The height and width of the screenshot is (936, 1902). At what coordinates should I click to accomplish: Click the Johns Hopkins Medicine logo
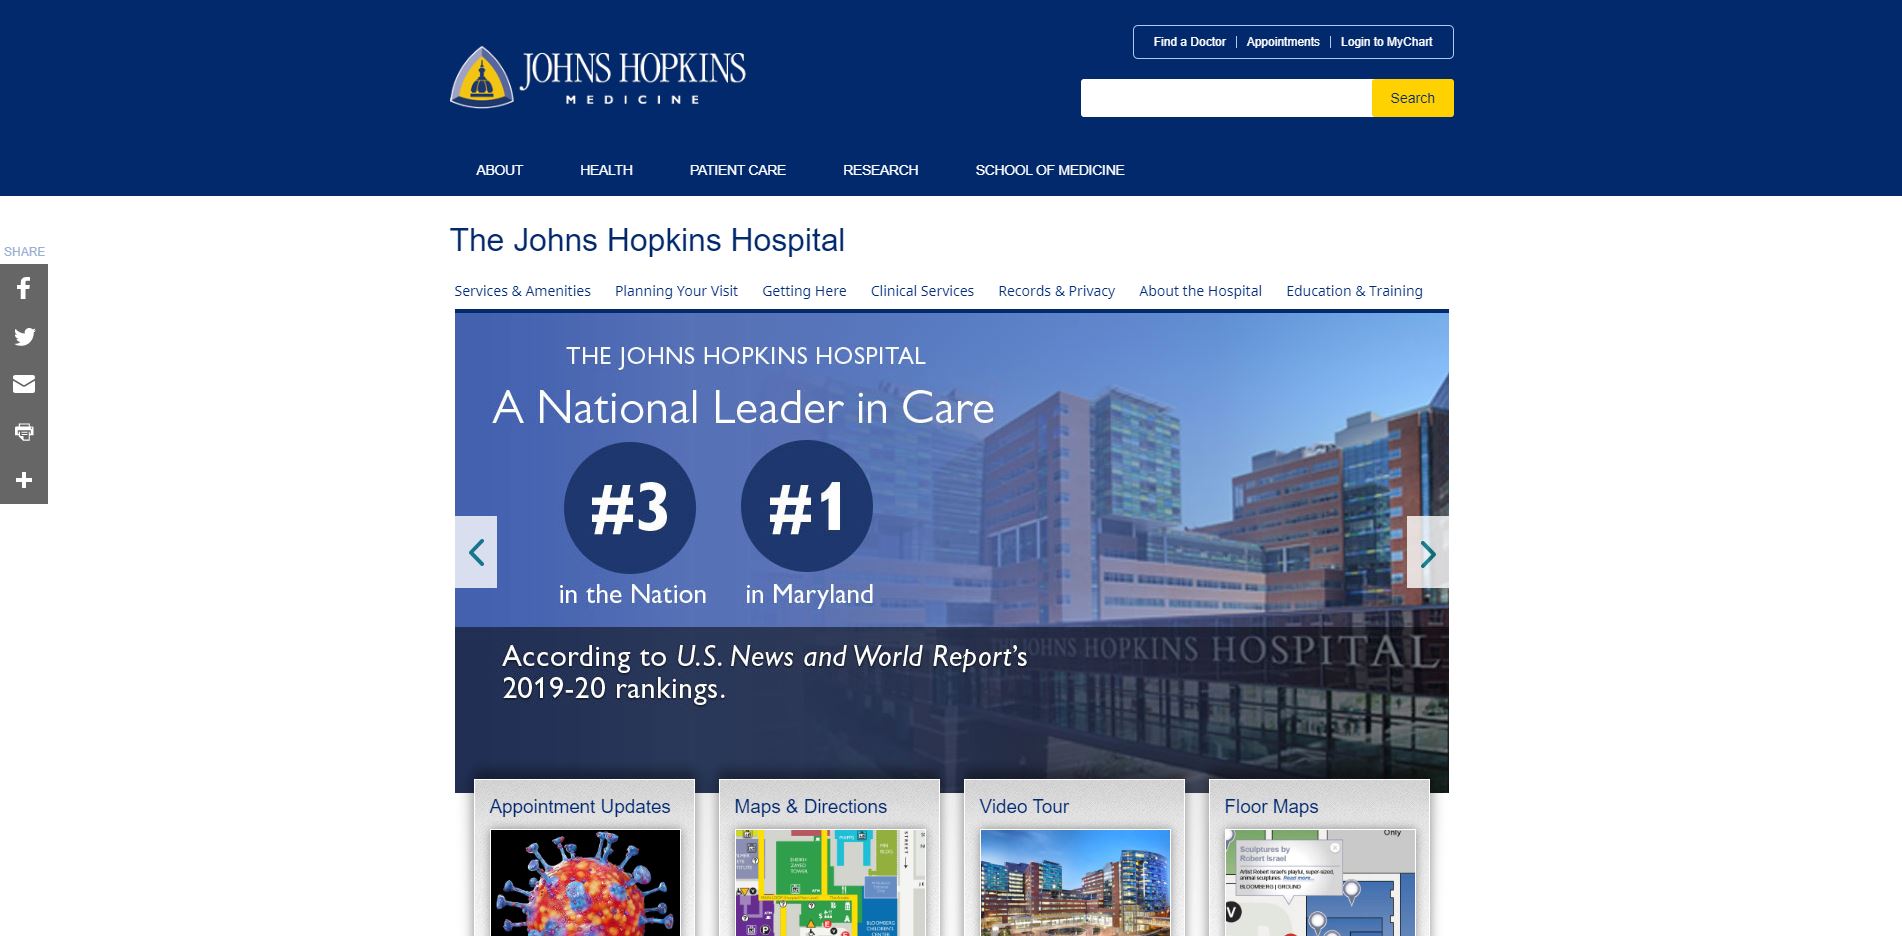coord(598,76)
